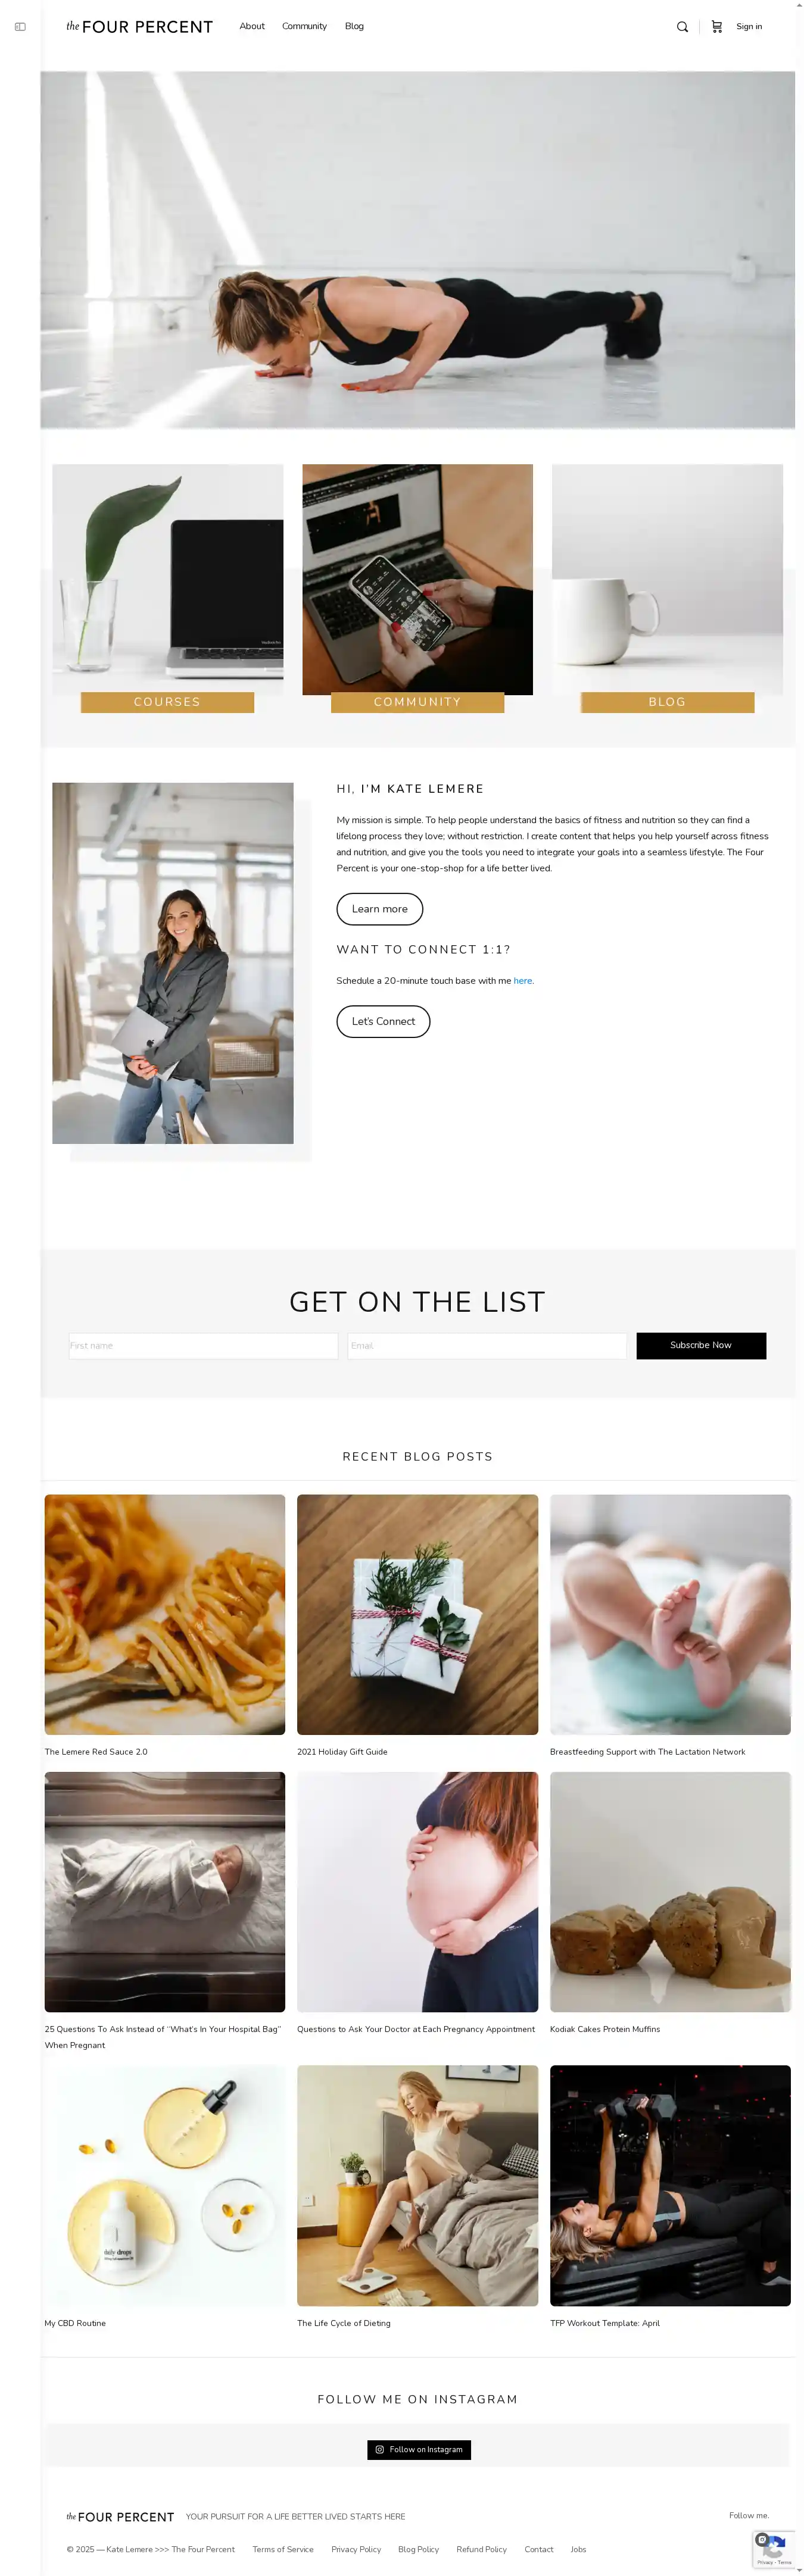Click the Four Percent header logo
804x2576 pixels.
pos(139,27)
